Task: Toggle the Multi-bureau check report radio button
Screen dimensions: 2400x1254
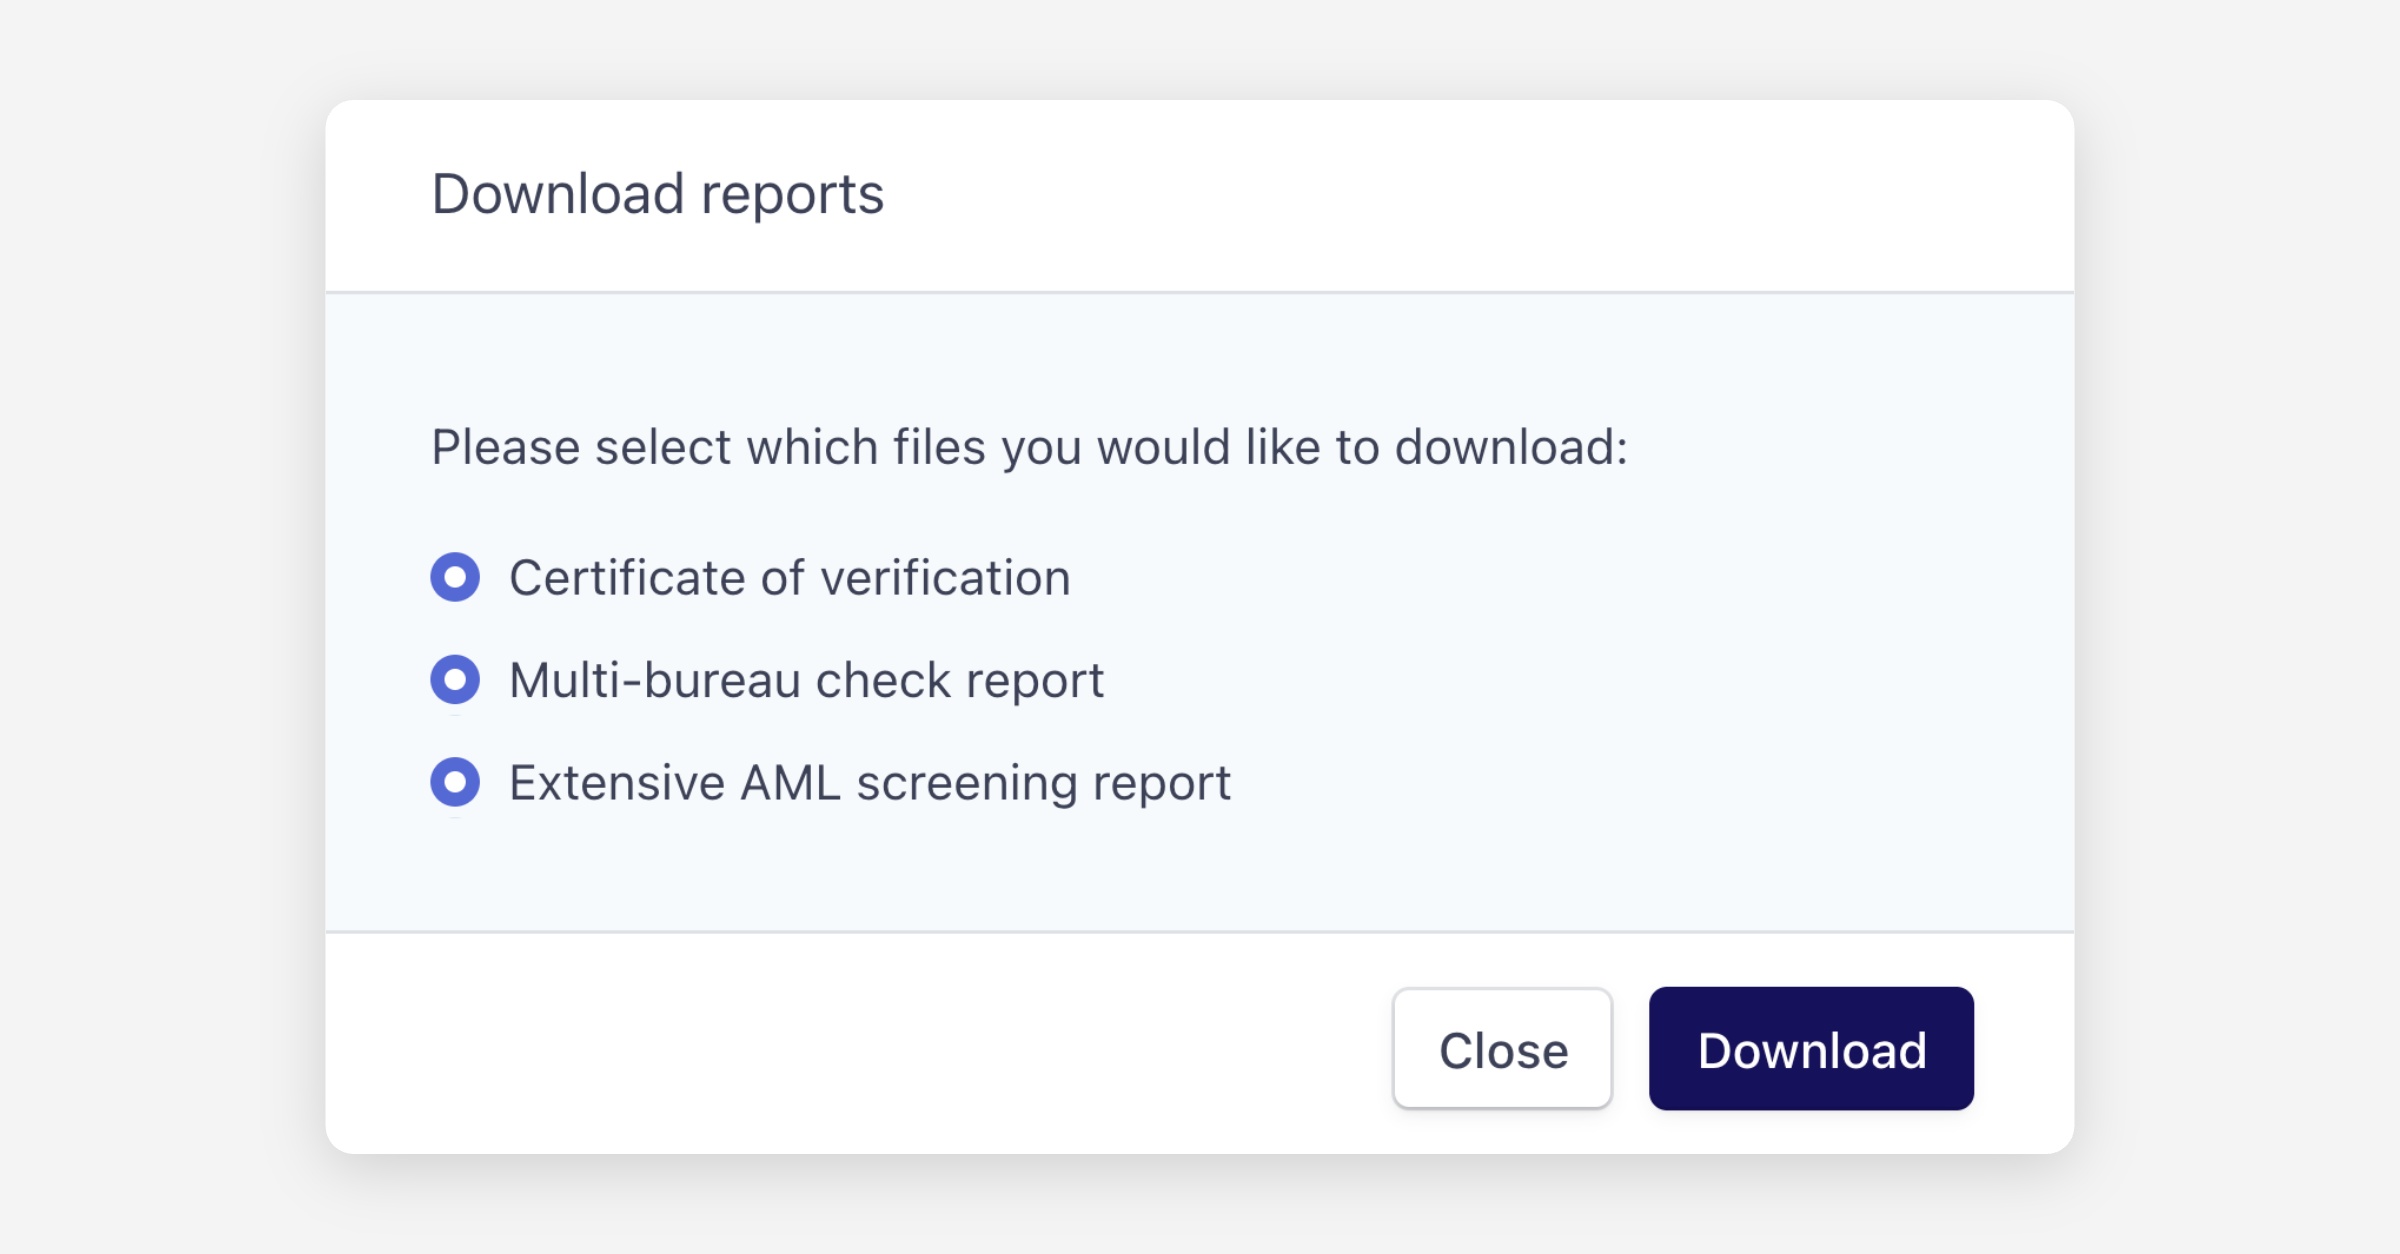Action: tap(455, 680)
